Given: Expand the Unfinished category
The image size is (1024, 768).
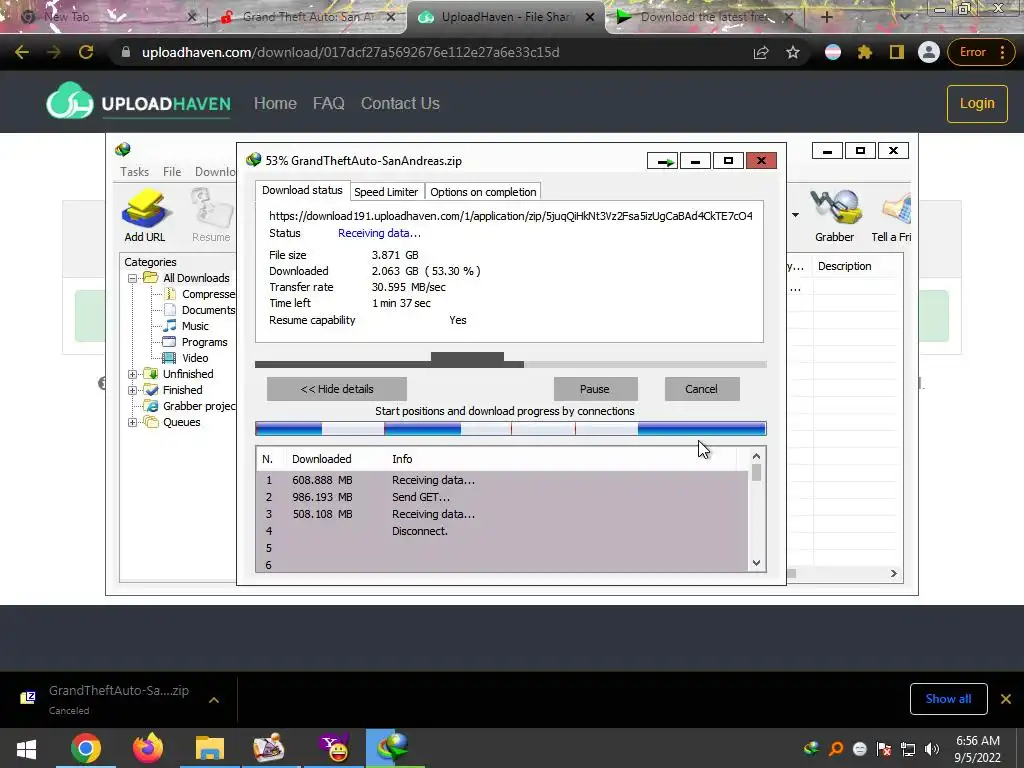Looking at the screenshot, I should point(132,374).
